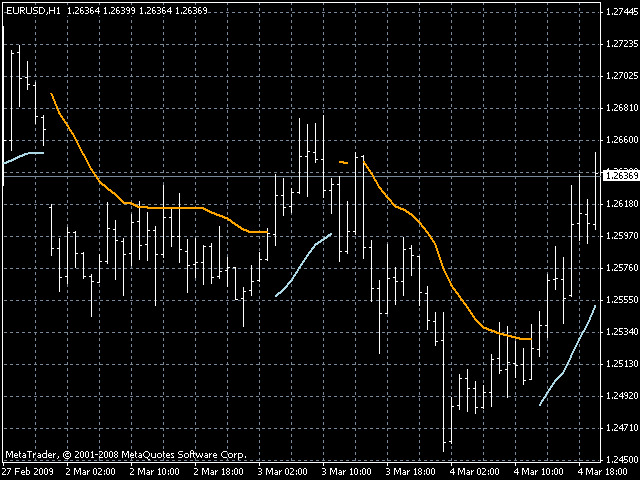Select the light-blue indicator line rising after 3 Mar 02:00
Viewport: 640px width, 480px height.
[304, 264]
